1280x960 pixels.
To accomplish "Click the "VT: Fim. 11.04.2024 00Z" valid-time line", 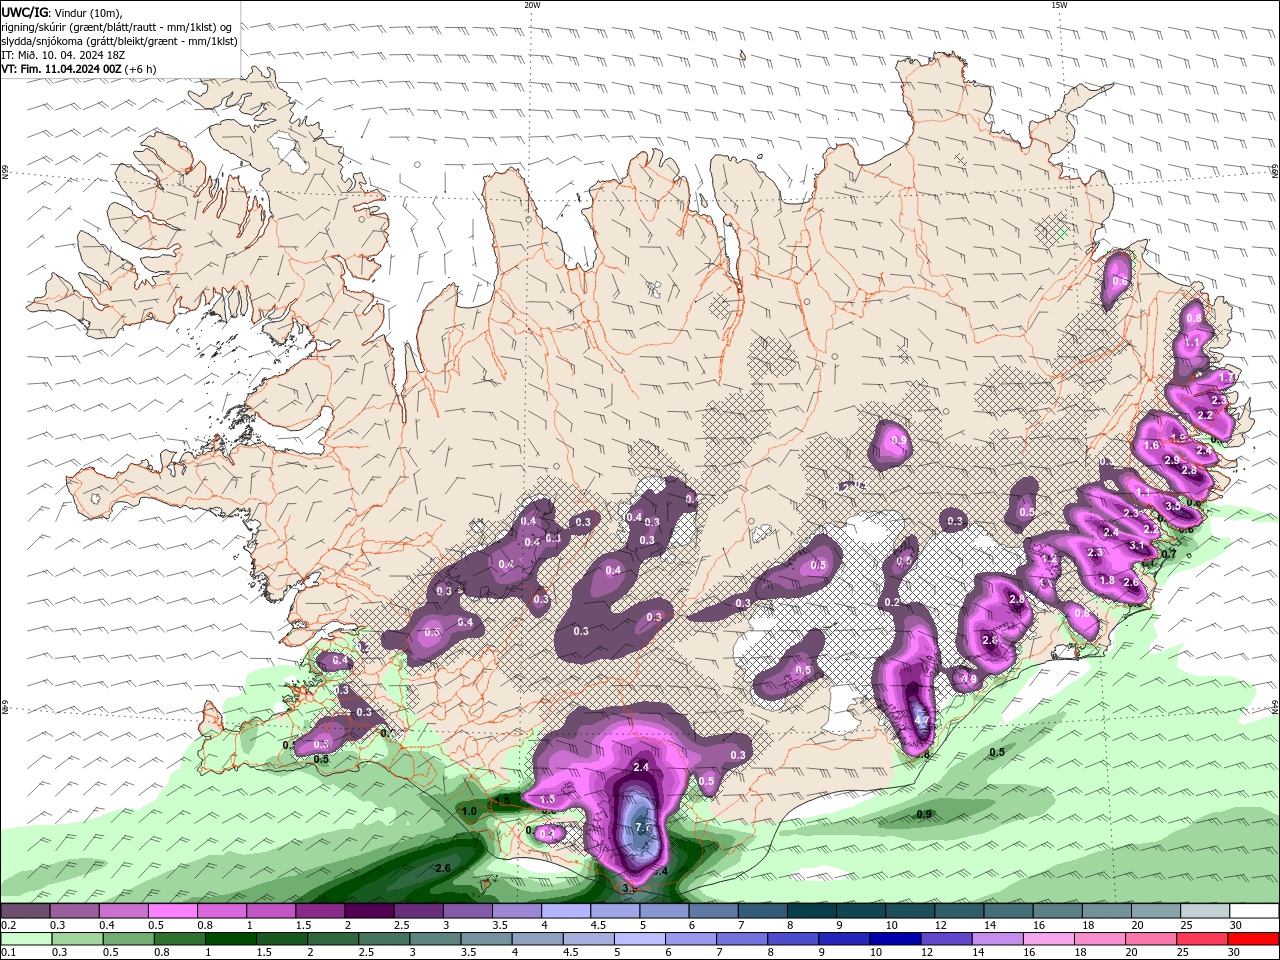I will [x=78, y=69].
